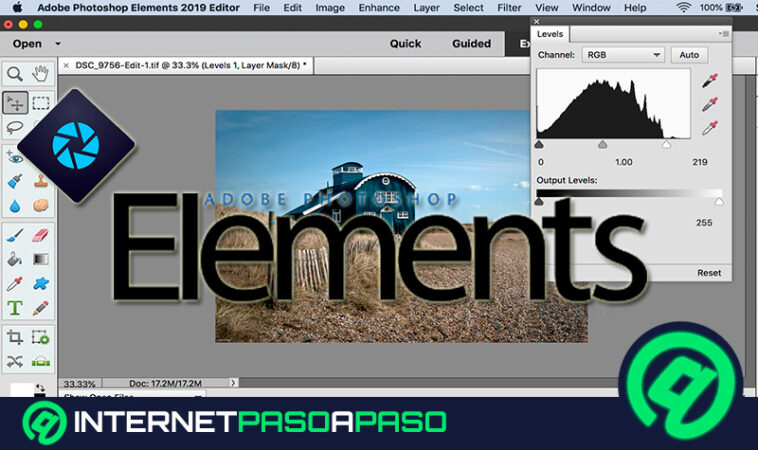Close the DSC_9756-Edit-1.tif document tab

[66, 65]
